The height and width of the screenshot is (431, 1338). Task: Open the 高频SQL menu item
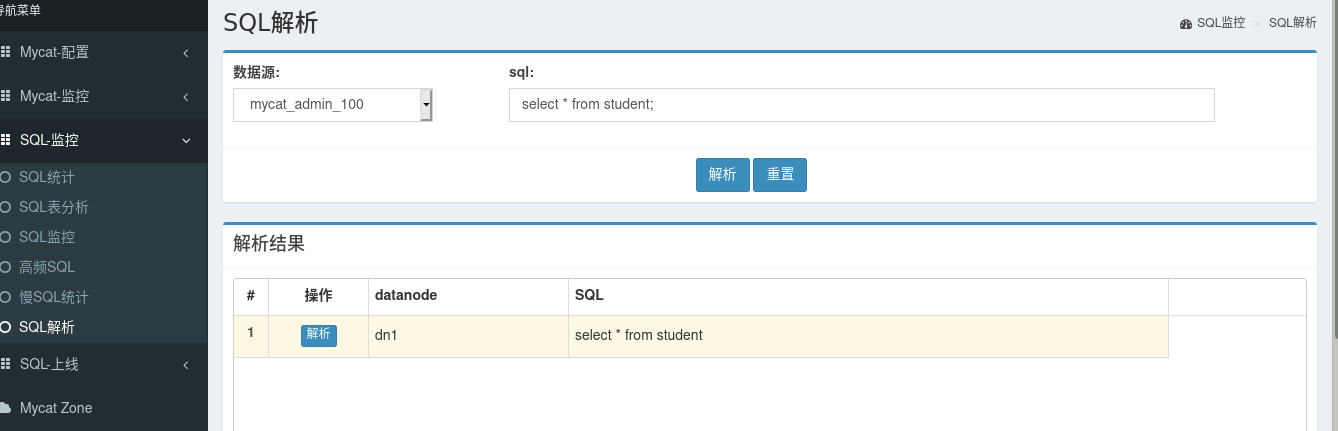click(x=47, y=267)
